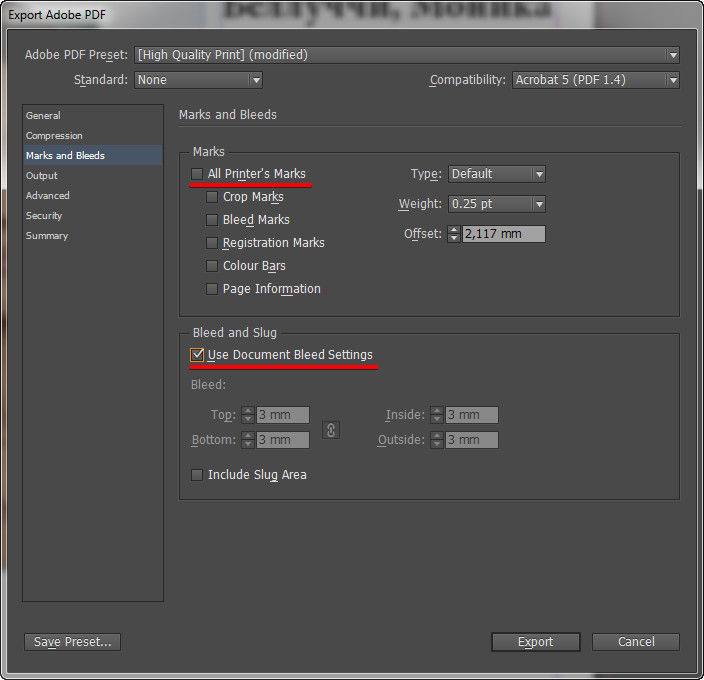Image resolution: width=704 pixels, height=680 pixels.
Task: Select the Marks and Bleeds section
Action: click(x=92, y=155)
